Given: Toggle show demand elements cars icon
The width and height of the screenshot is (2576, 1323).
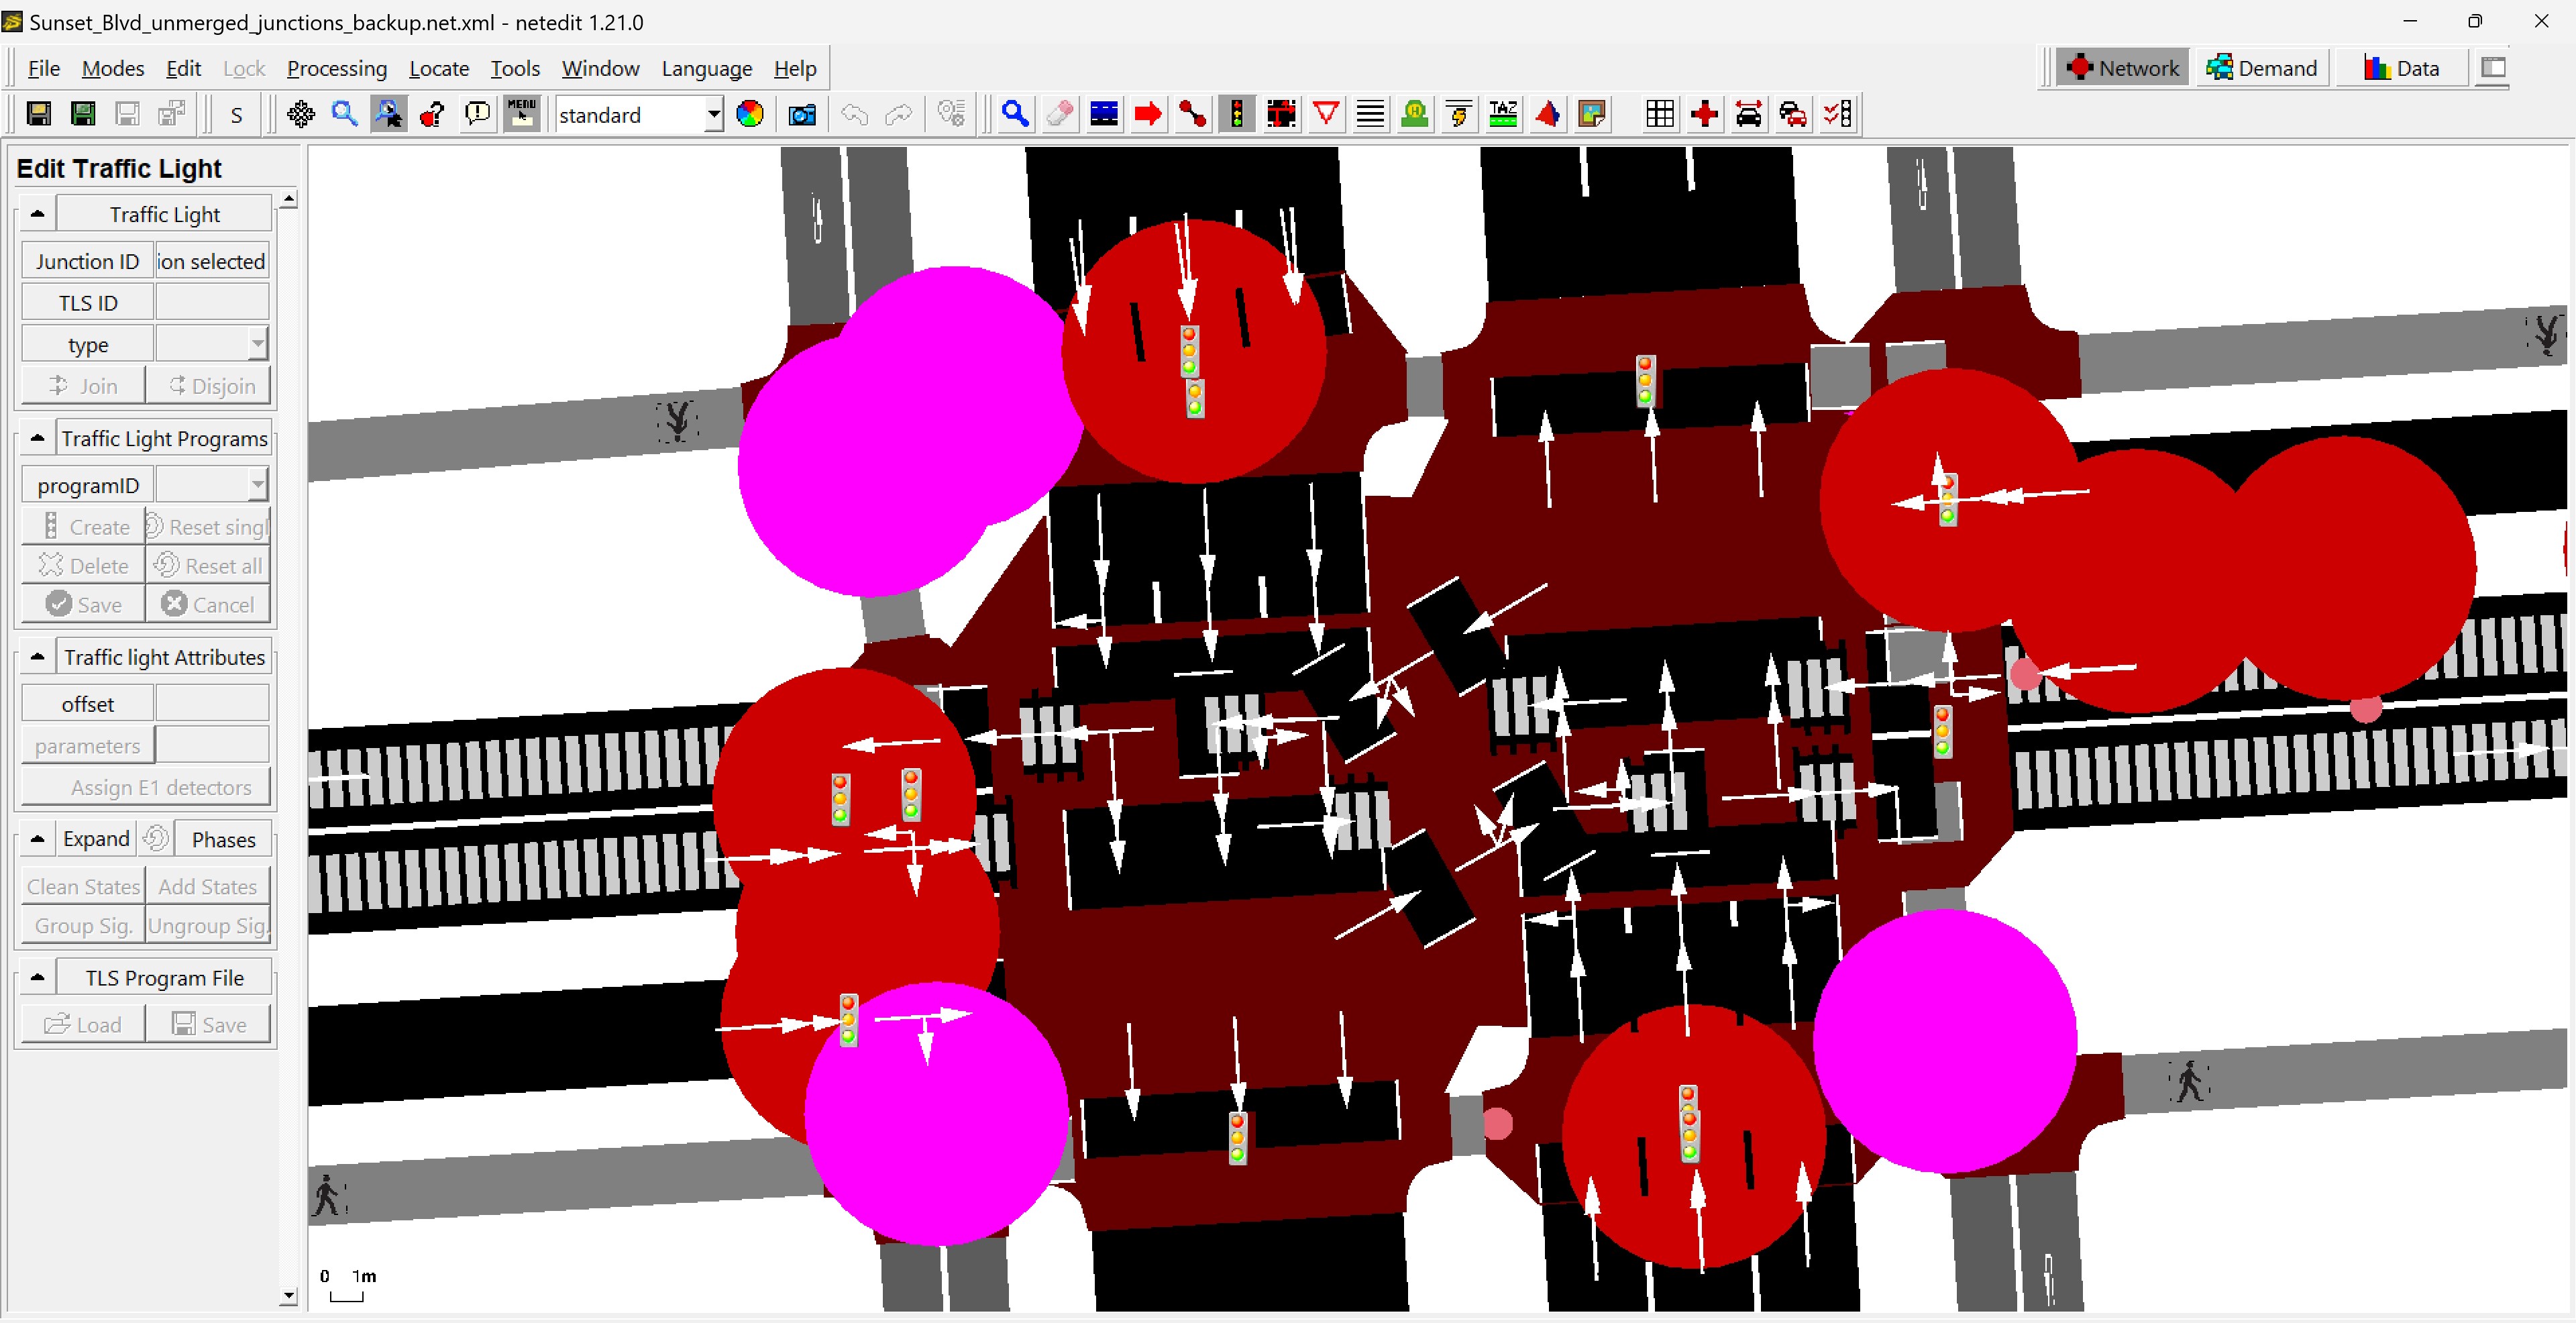Looking at the screenshot, I should coord(1793,114).
